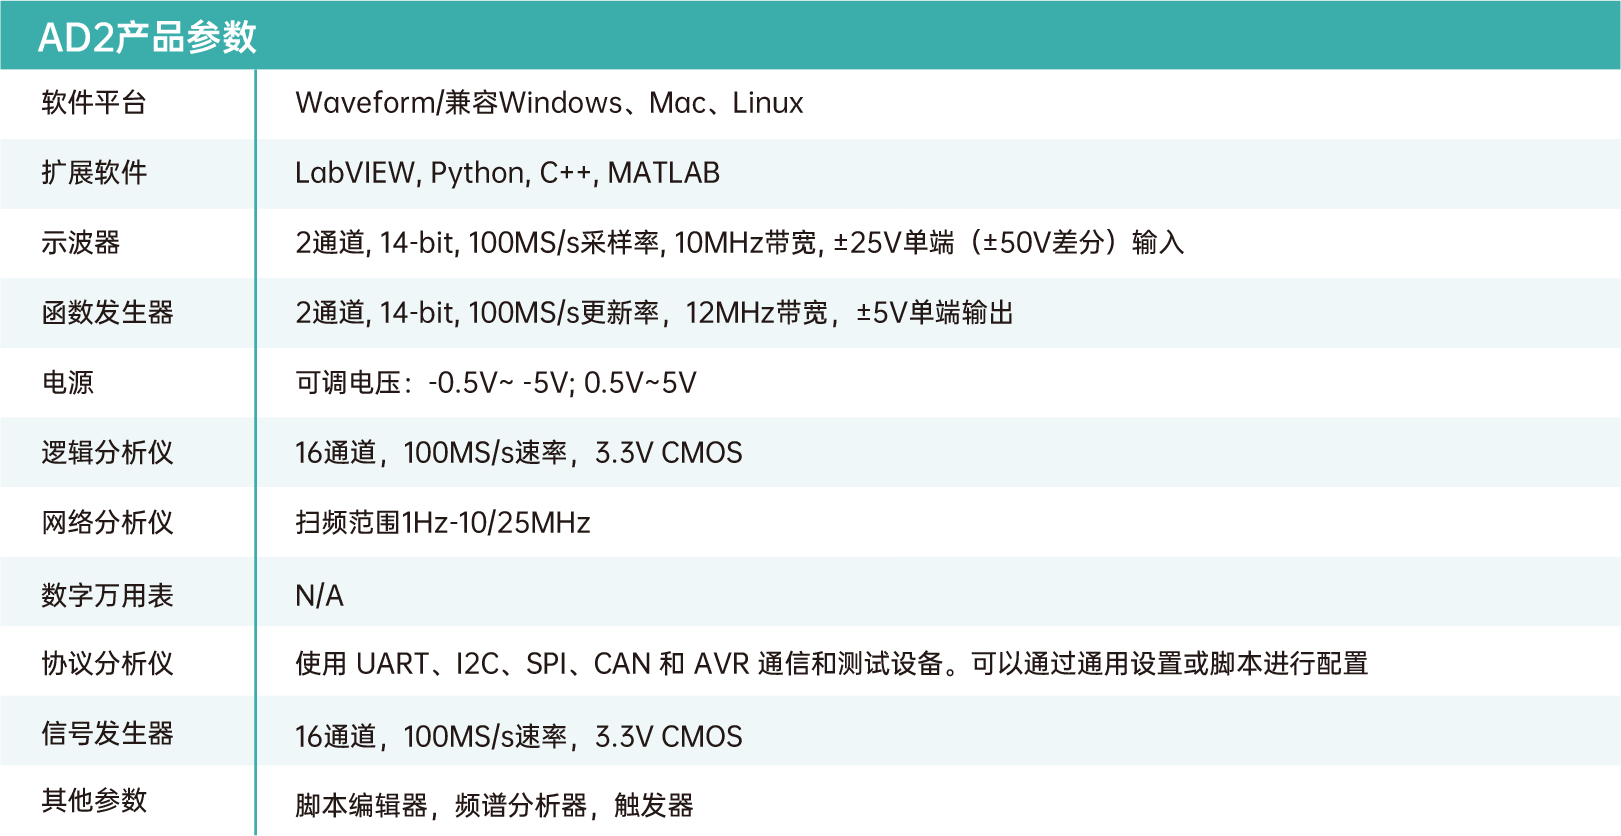Click the N/A multimeter value
Screen dimensions: 1621x836
pyautogui.click(x=319, y=596)
